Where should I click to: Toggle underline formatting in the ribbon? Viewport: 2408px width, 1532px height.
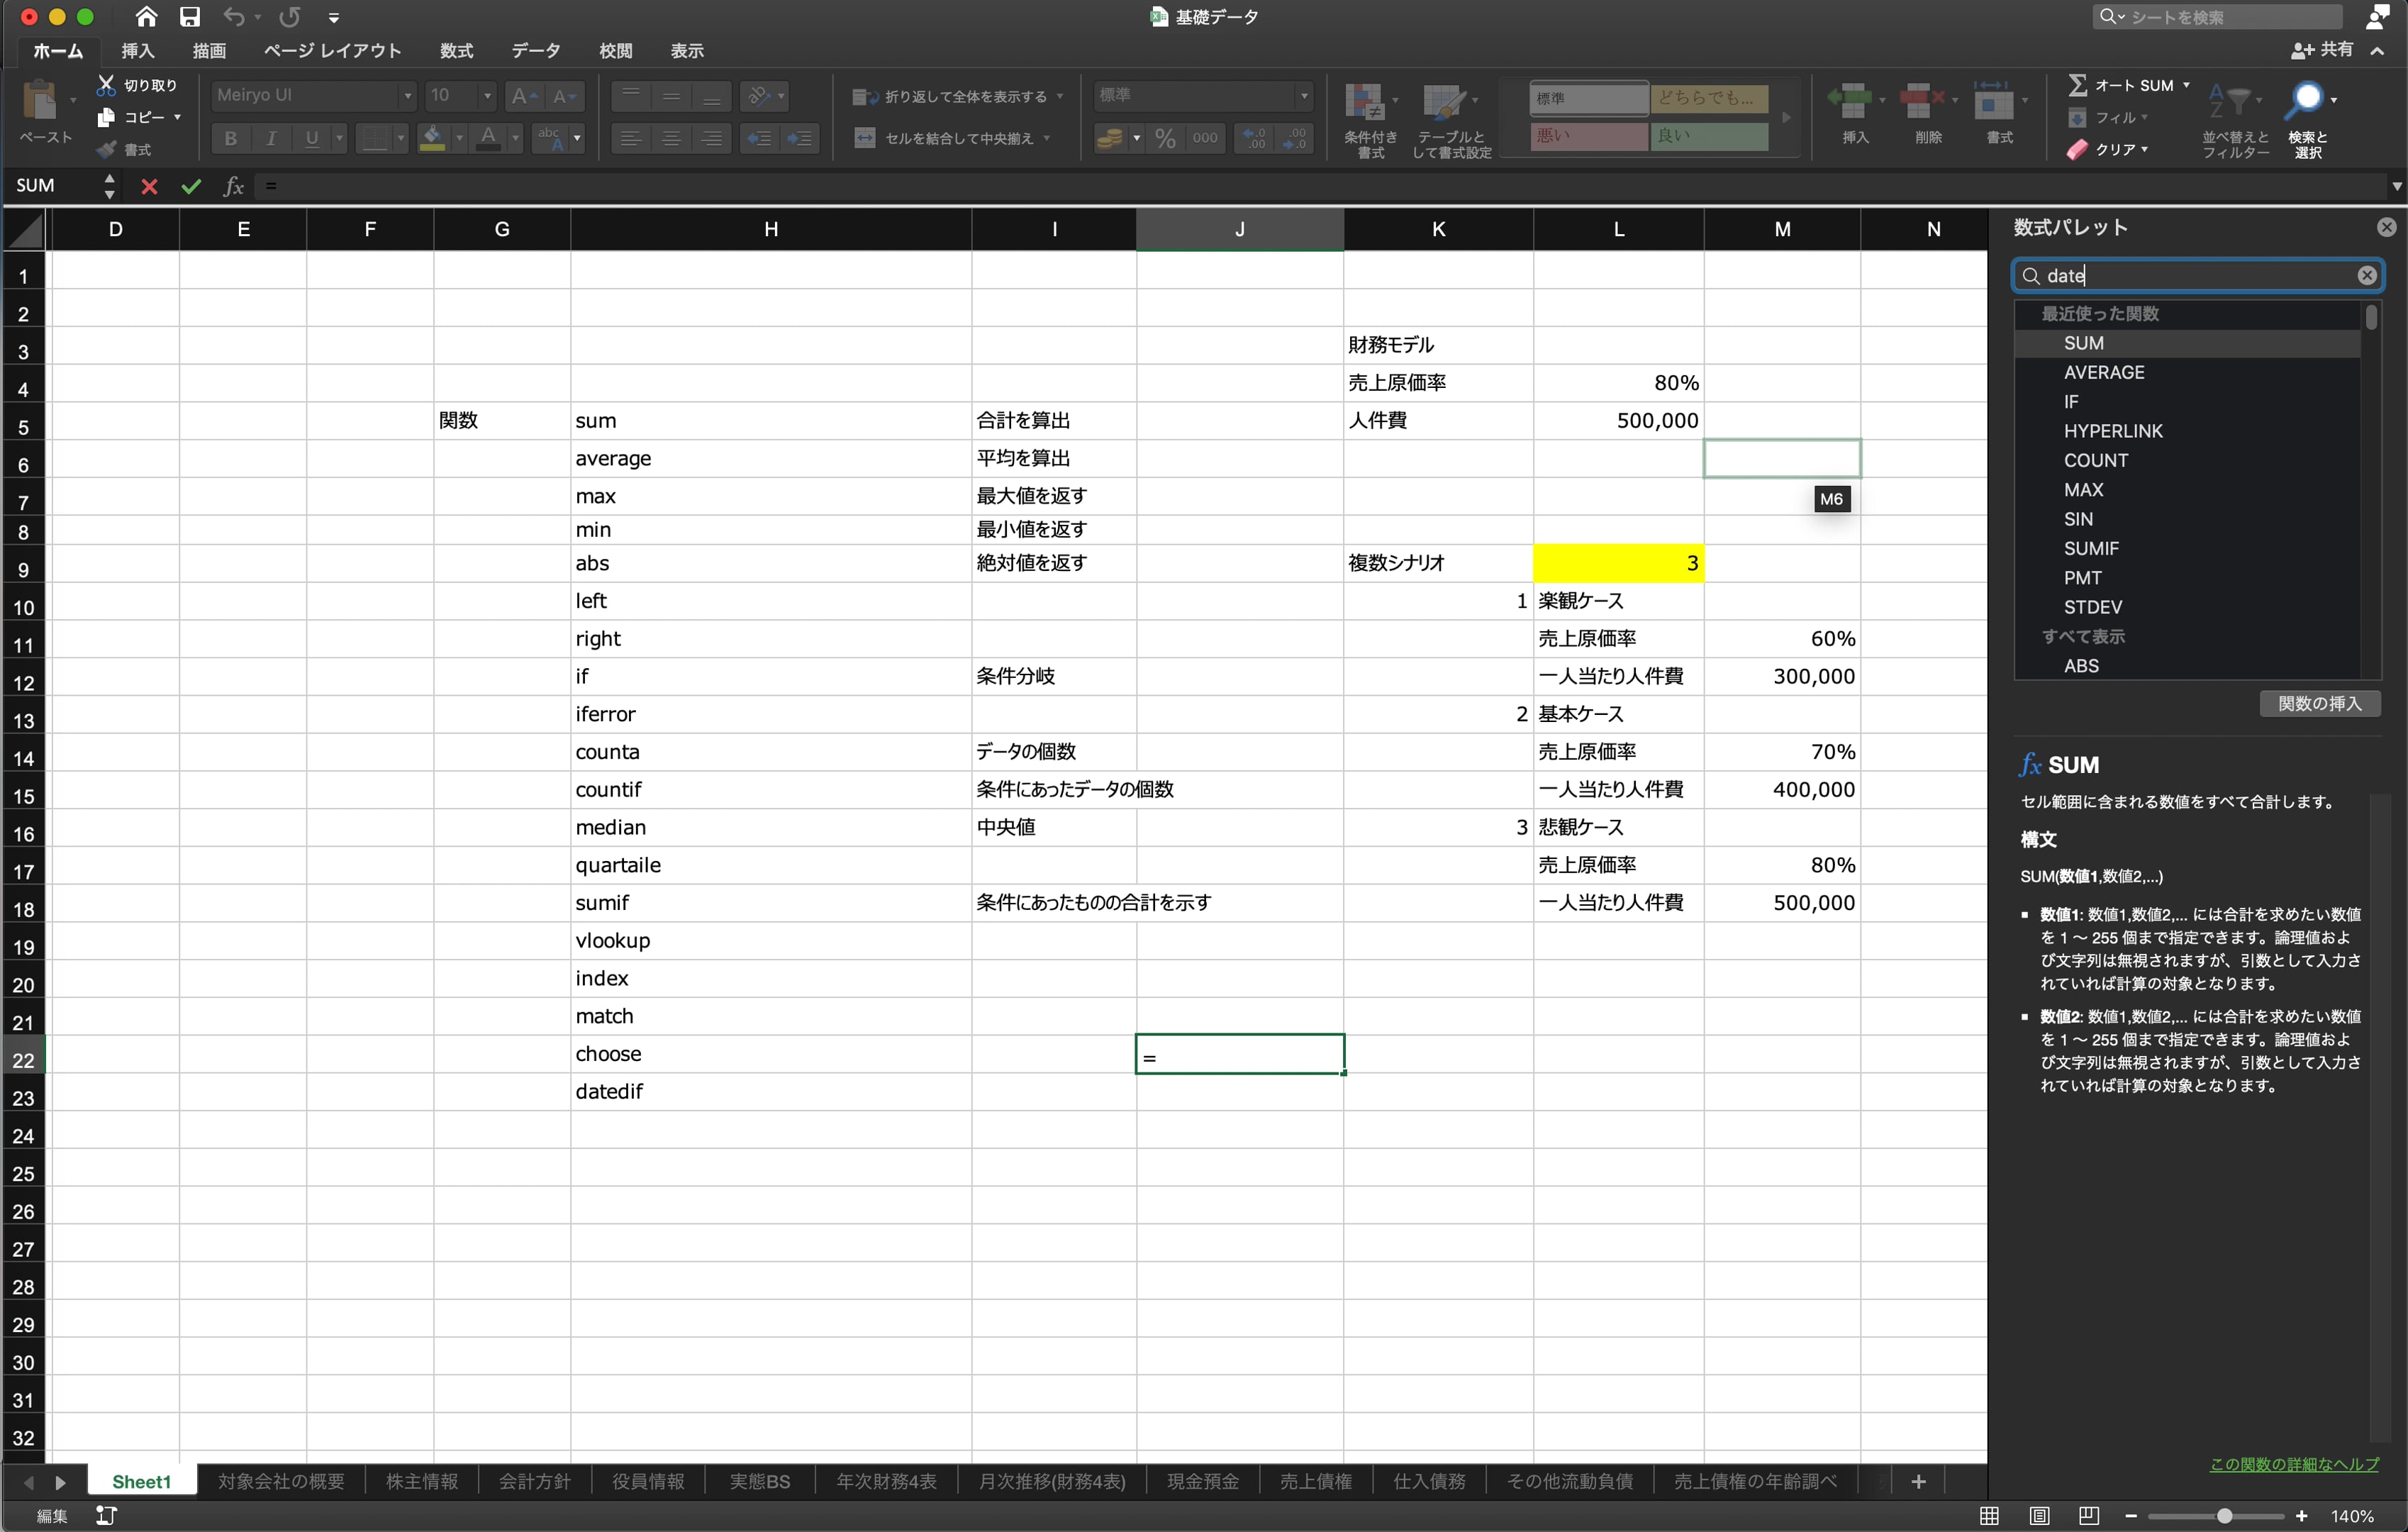311,138
